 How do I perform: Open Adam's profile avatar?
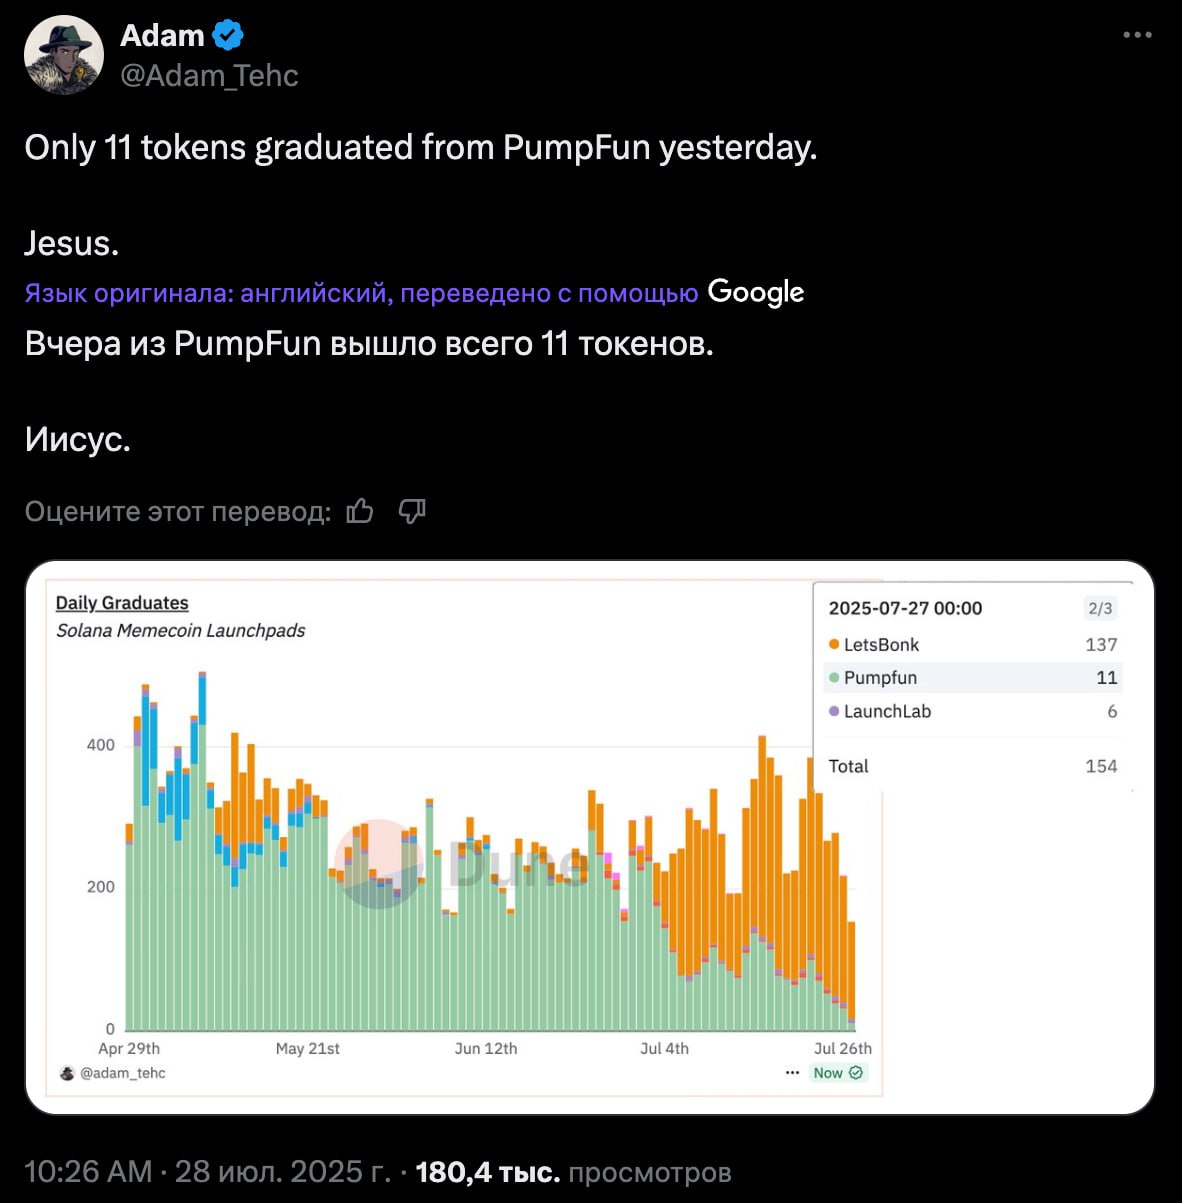(64, 55)
